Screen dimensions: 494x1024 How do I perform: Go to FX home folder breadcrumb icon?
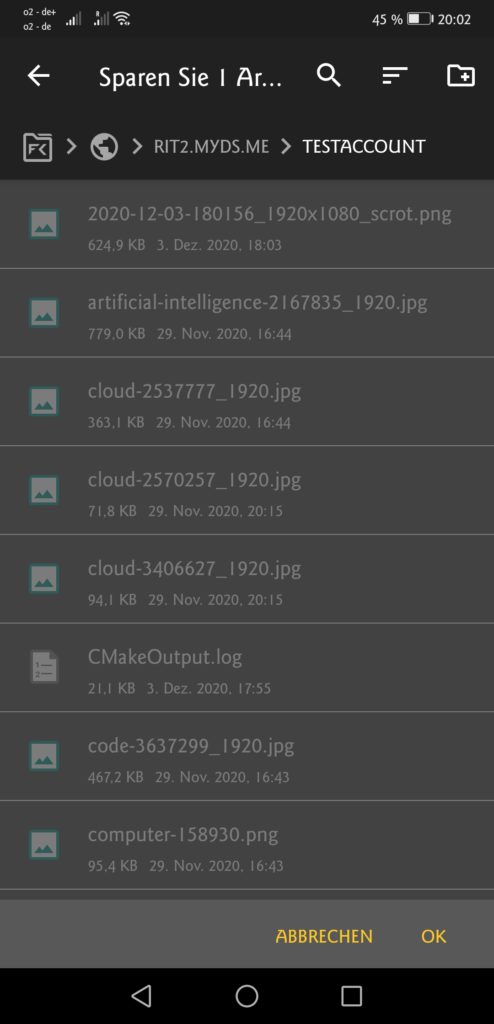click(x=38, y=147)
